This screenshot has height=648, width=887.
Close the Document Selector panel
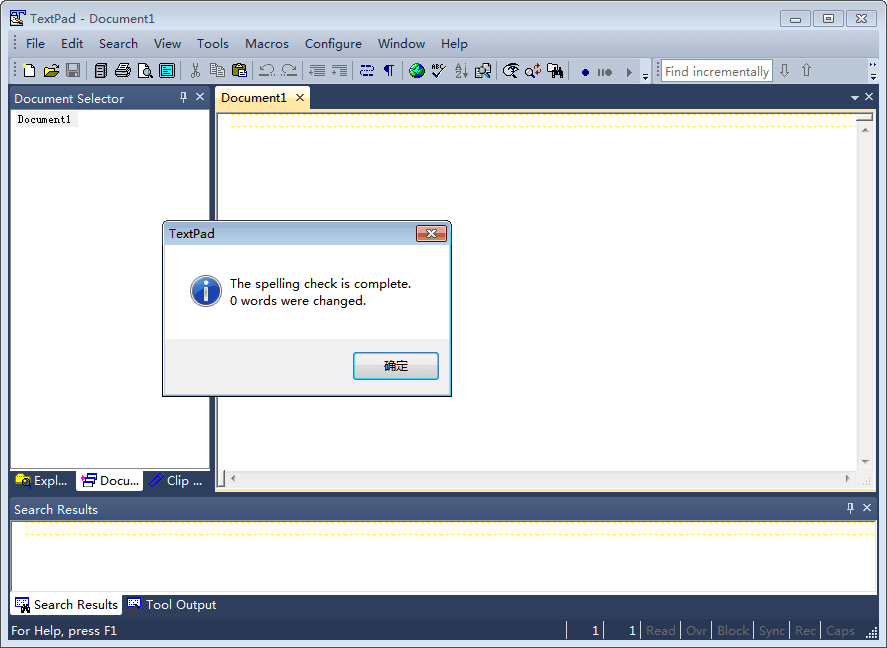click(x=200, y=97)
